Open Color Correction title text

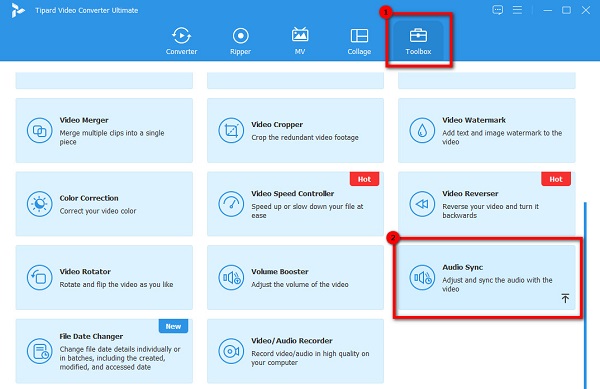pos(89,198)
